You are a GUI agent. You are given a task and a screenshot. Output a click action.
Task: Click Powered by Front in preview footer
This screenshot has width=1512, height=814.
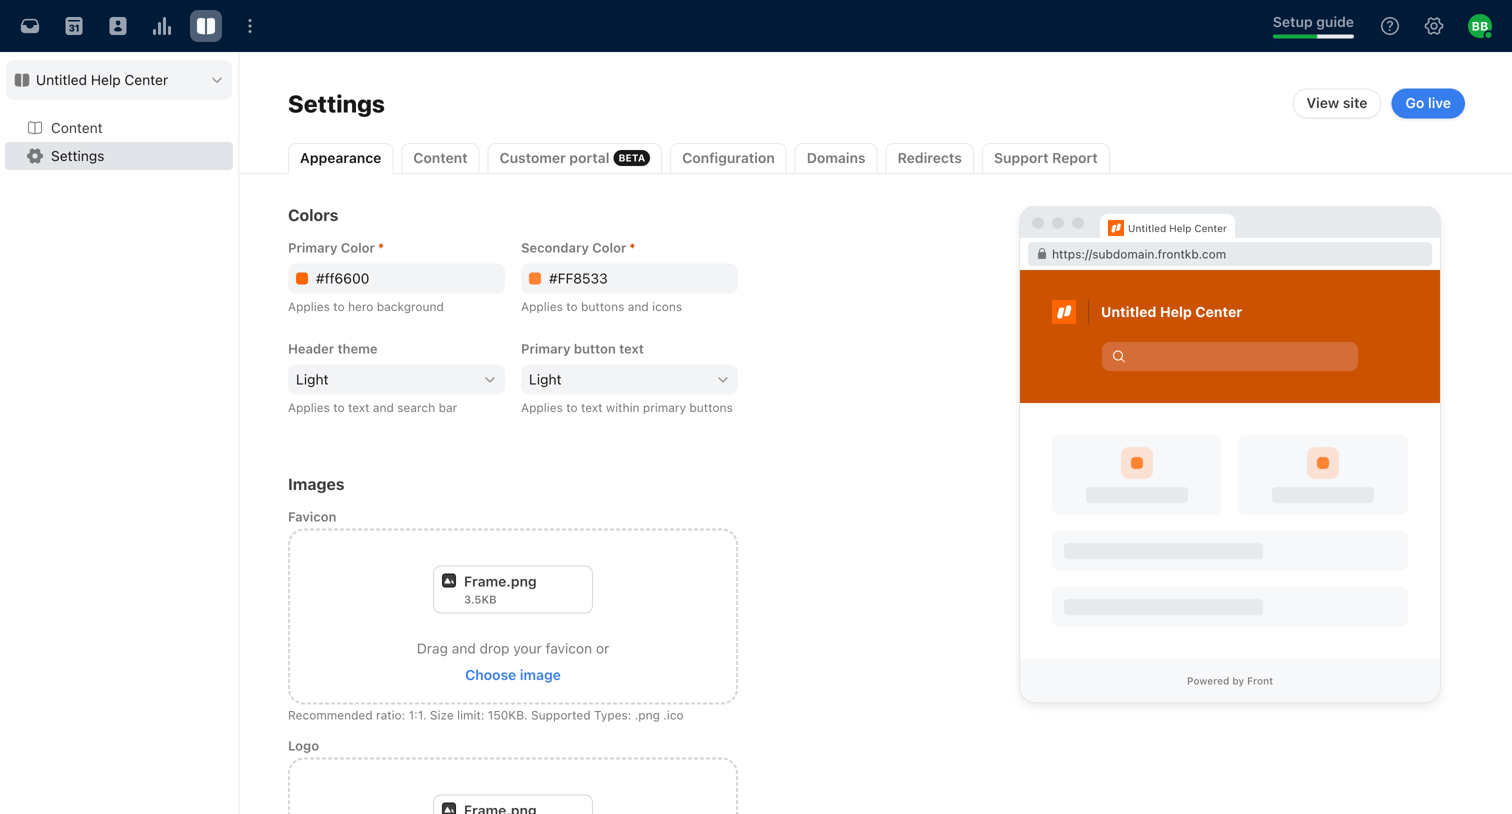tap(1230, 681)
